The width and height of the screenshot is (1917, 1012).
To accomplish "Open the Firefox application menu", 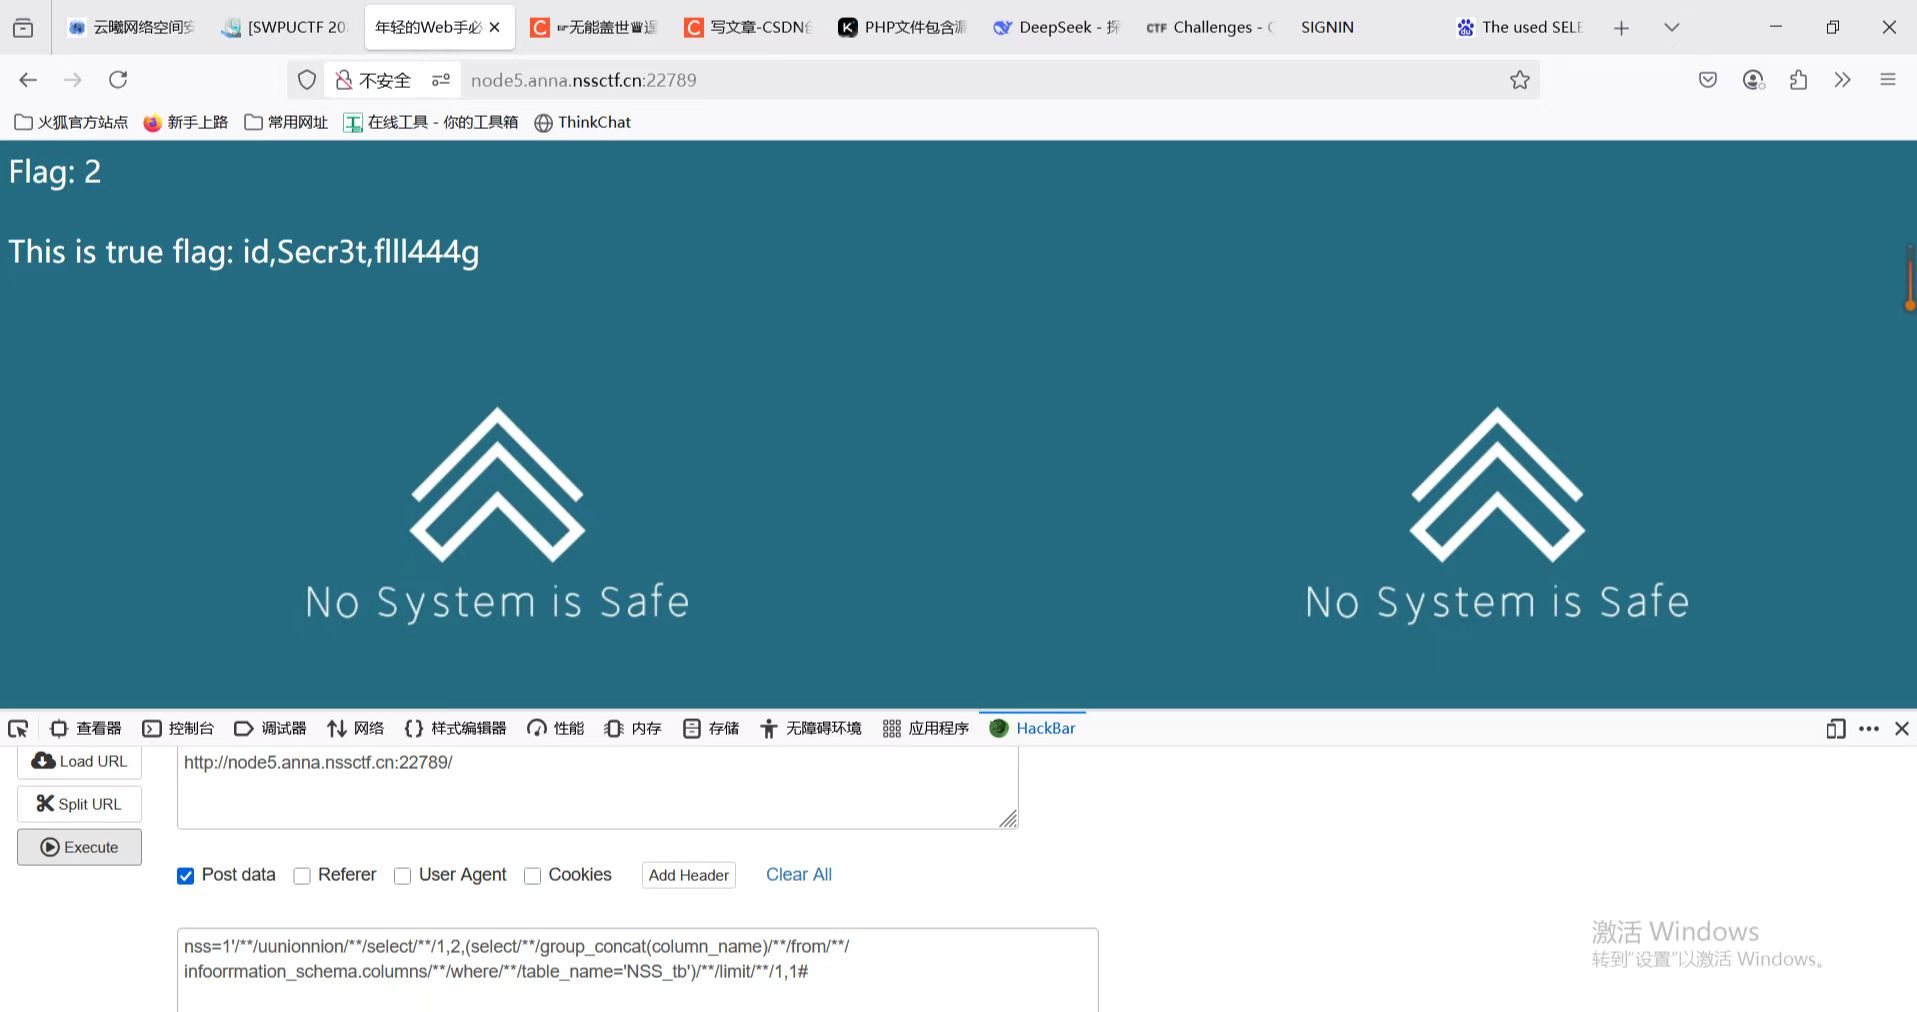I will (x=1888, y=80).
